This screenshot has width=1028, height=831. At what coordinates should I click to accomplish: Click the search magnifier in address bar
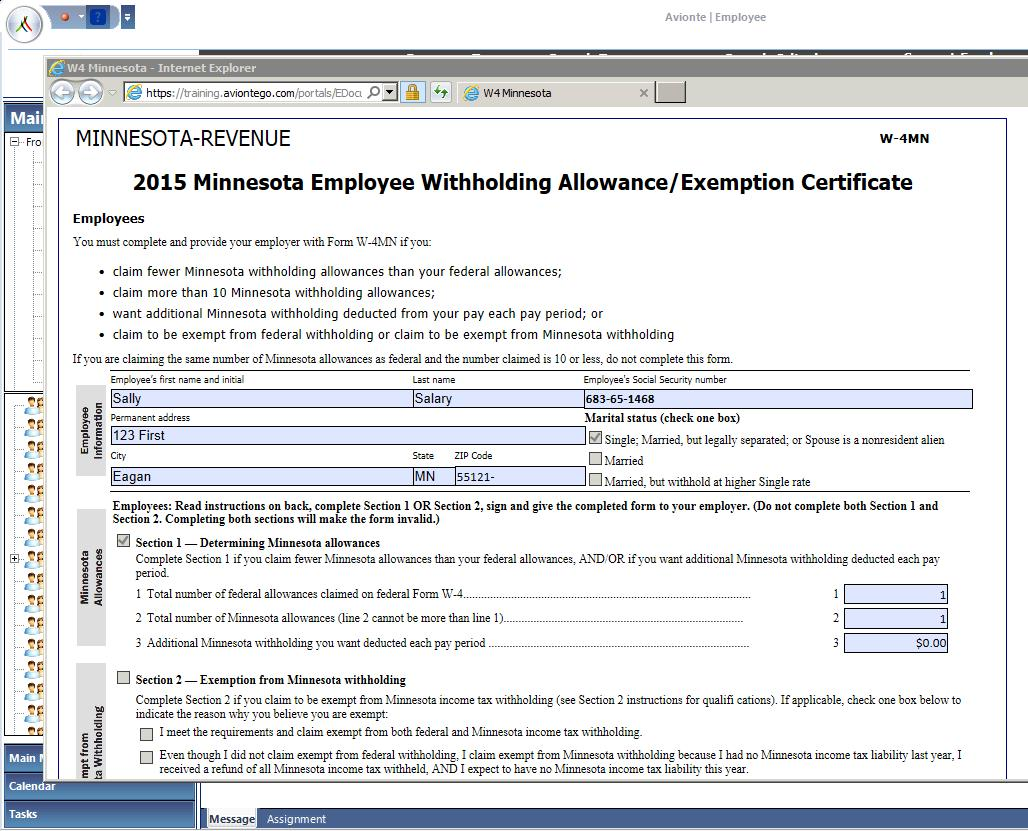click(x=374, y=92)
